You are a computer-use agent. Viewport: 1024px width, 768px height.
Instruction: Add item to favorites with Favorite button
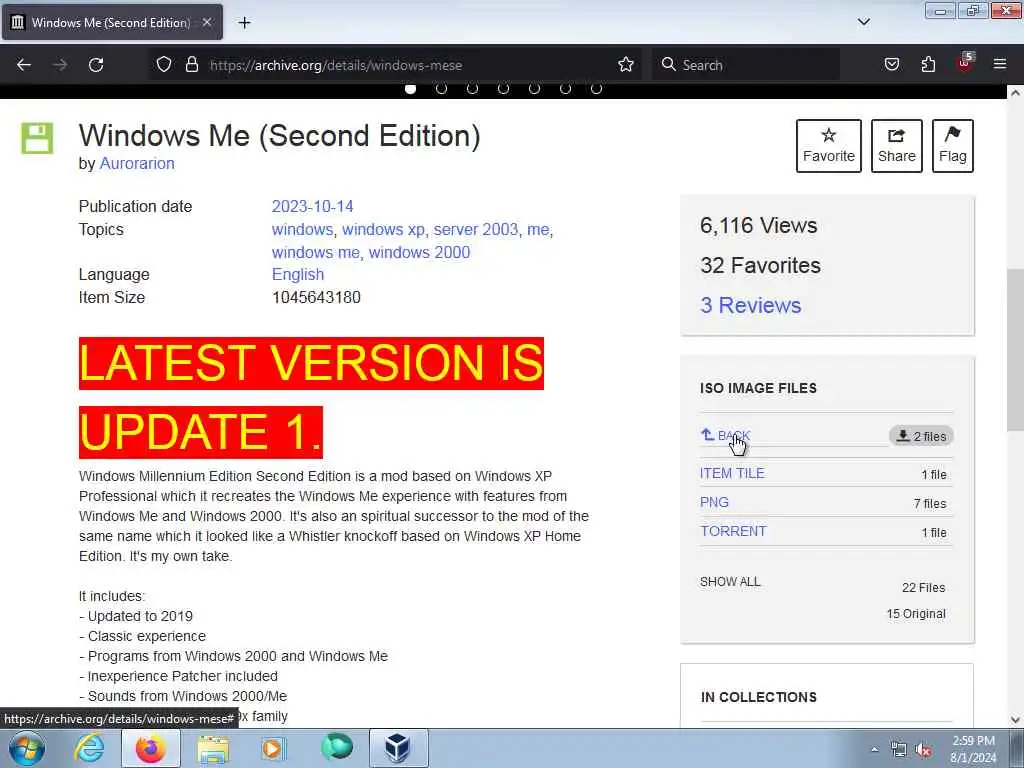pyautogui.click(x=829, y=146)
